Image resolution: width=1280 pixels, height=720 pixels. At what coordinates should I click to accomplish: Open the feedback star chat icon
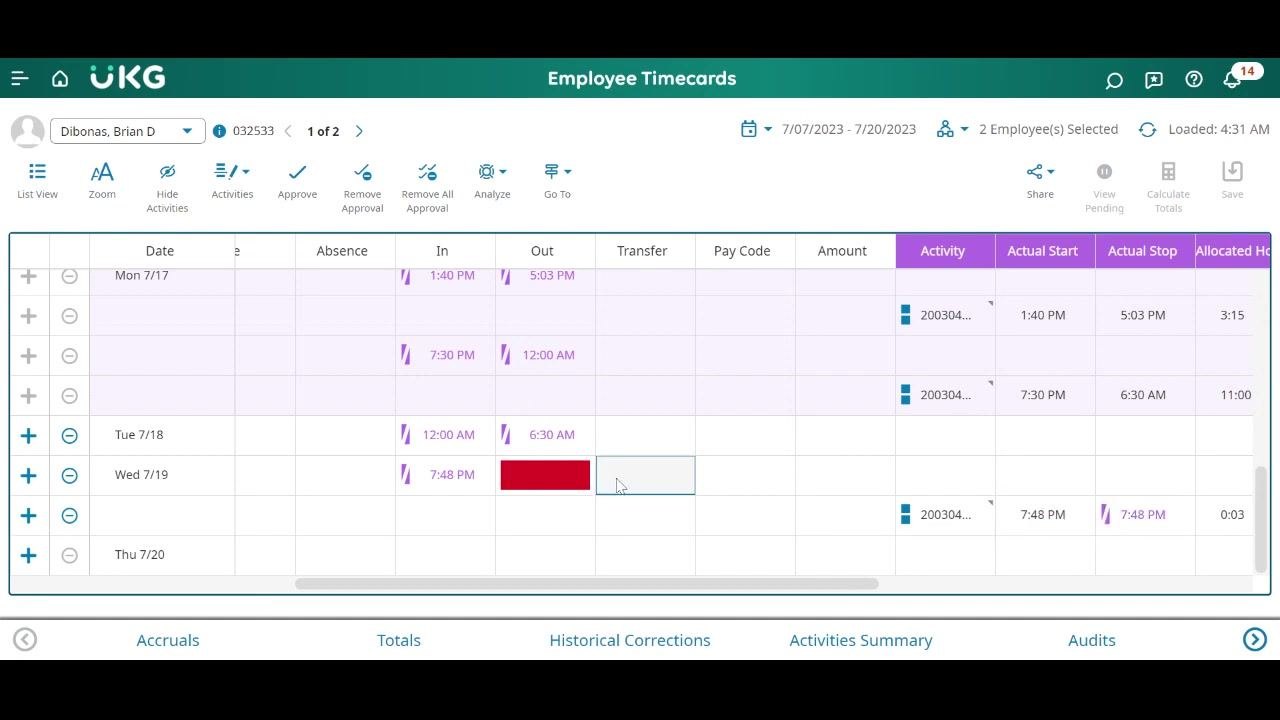(1154, 80)
